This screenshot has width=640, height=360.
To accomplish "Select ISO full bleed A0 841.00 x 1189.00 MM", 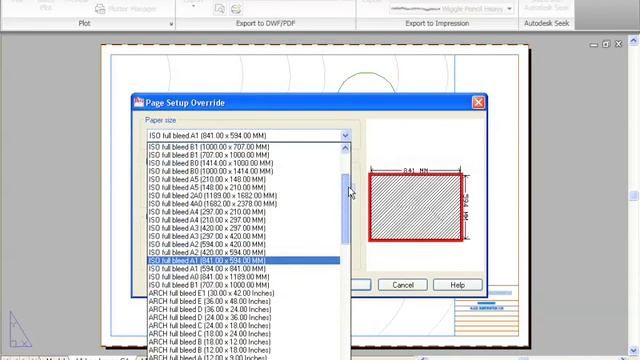I will coord(244,277).
